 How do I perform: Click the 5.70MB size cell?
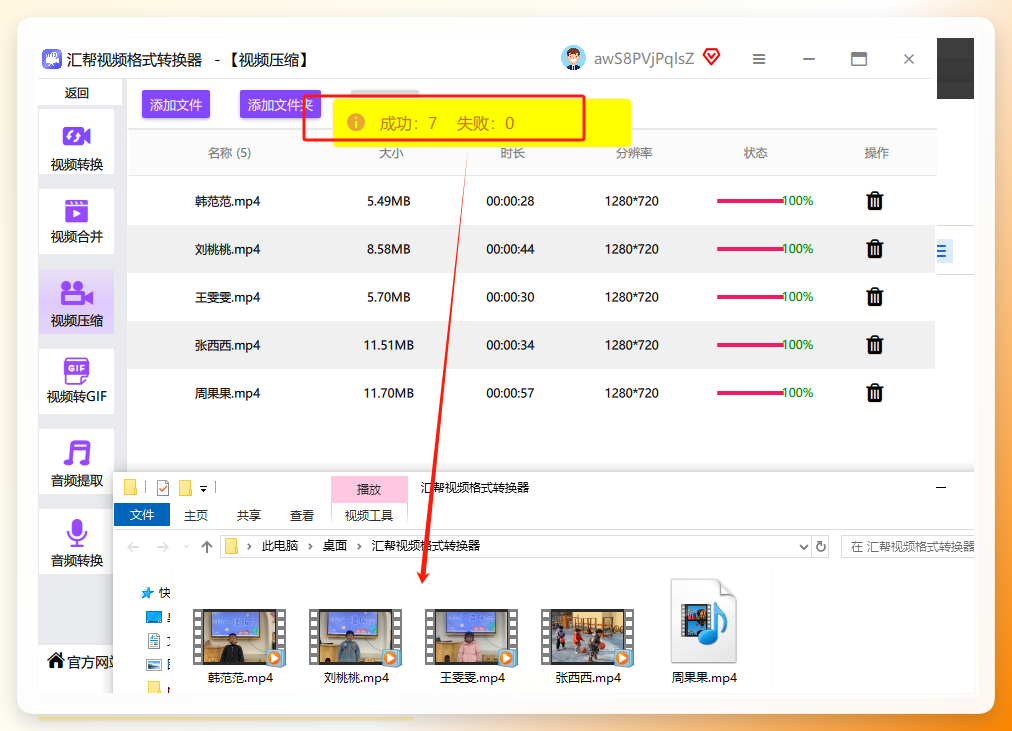coord(389,297)
